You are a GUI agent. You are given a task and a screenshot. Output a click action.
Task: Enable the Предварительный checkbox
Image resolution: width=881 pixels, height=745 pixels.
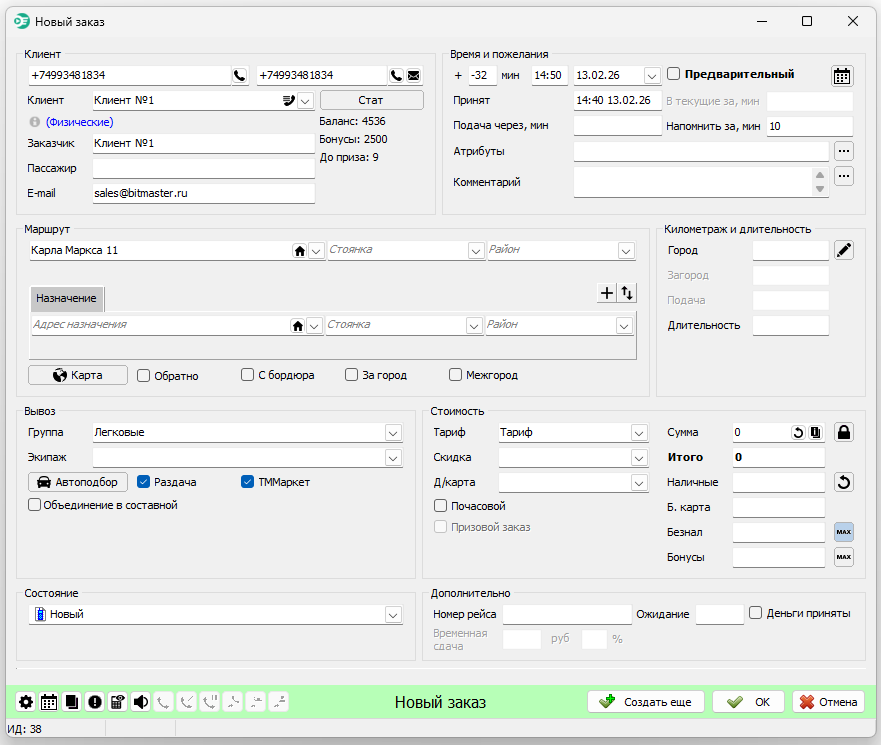(674, 74)
